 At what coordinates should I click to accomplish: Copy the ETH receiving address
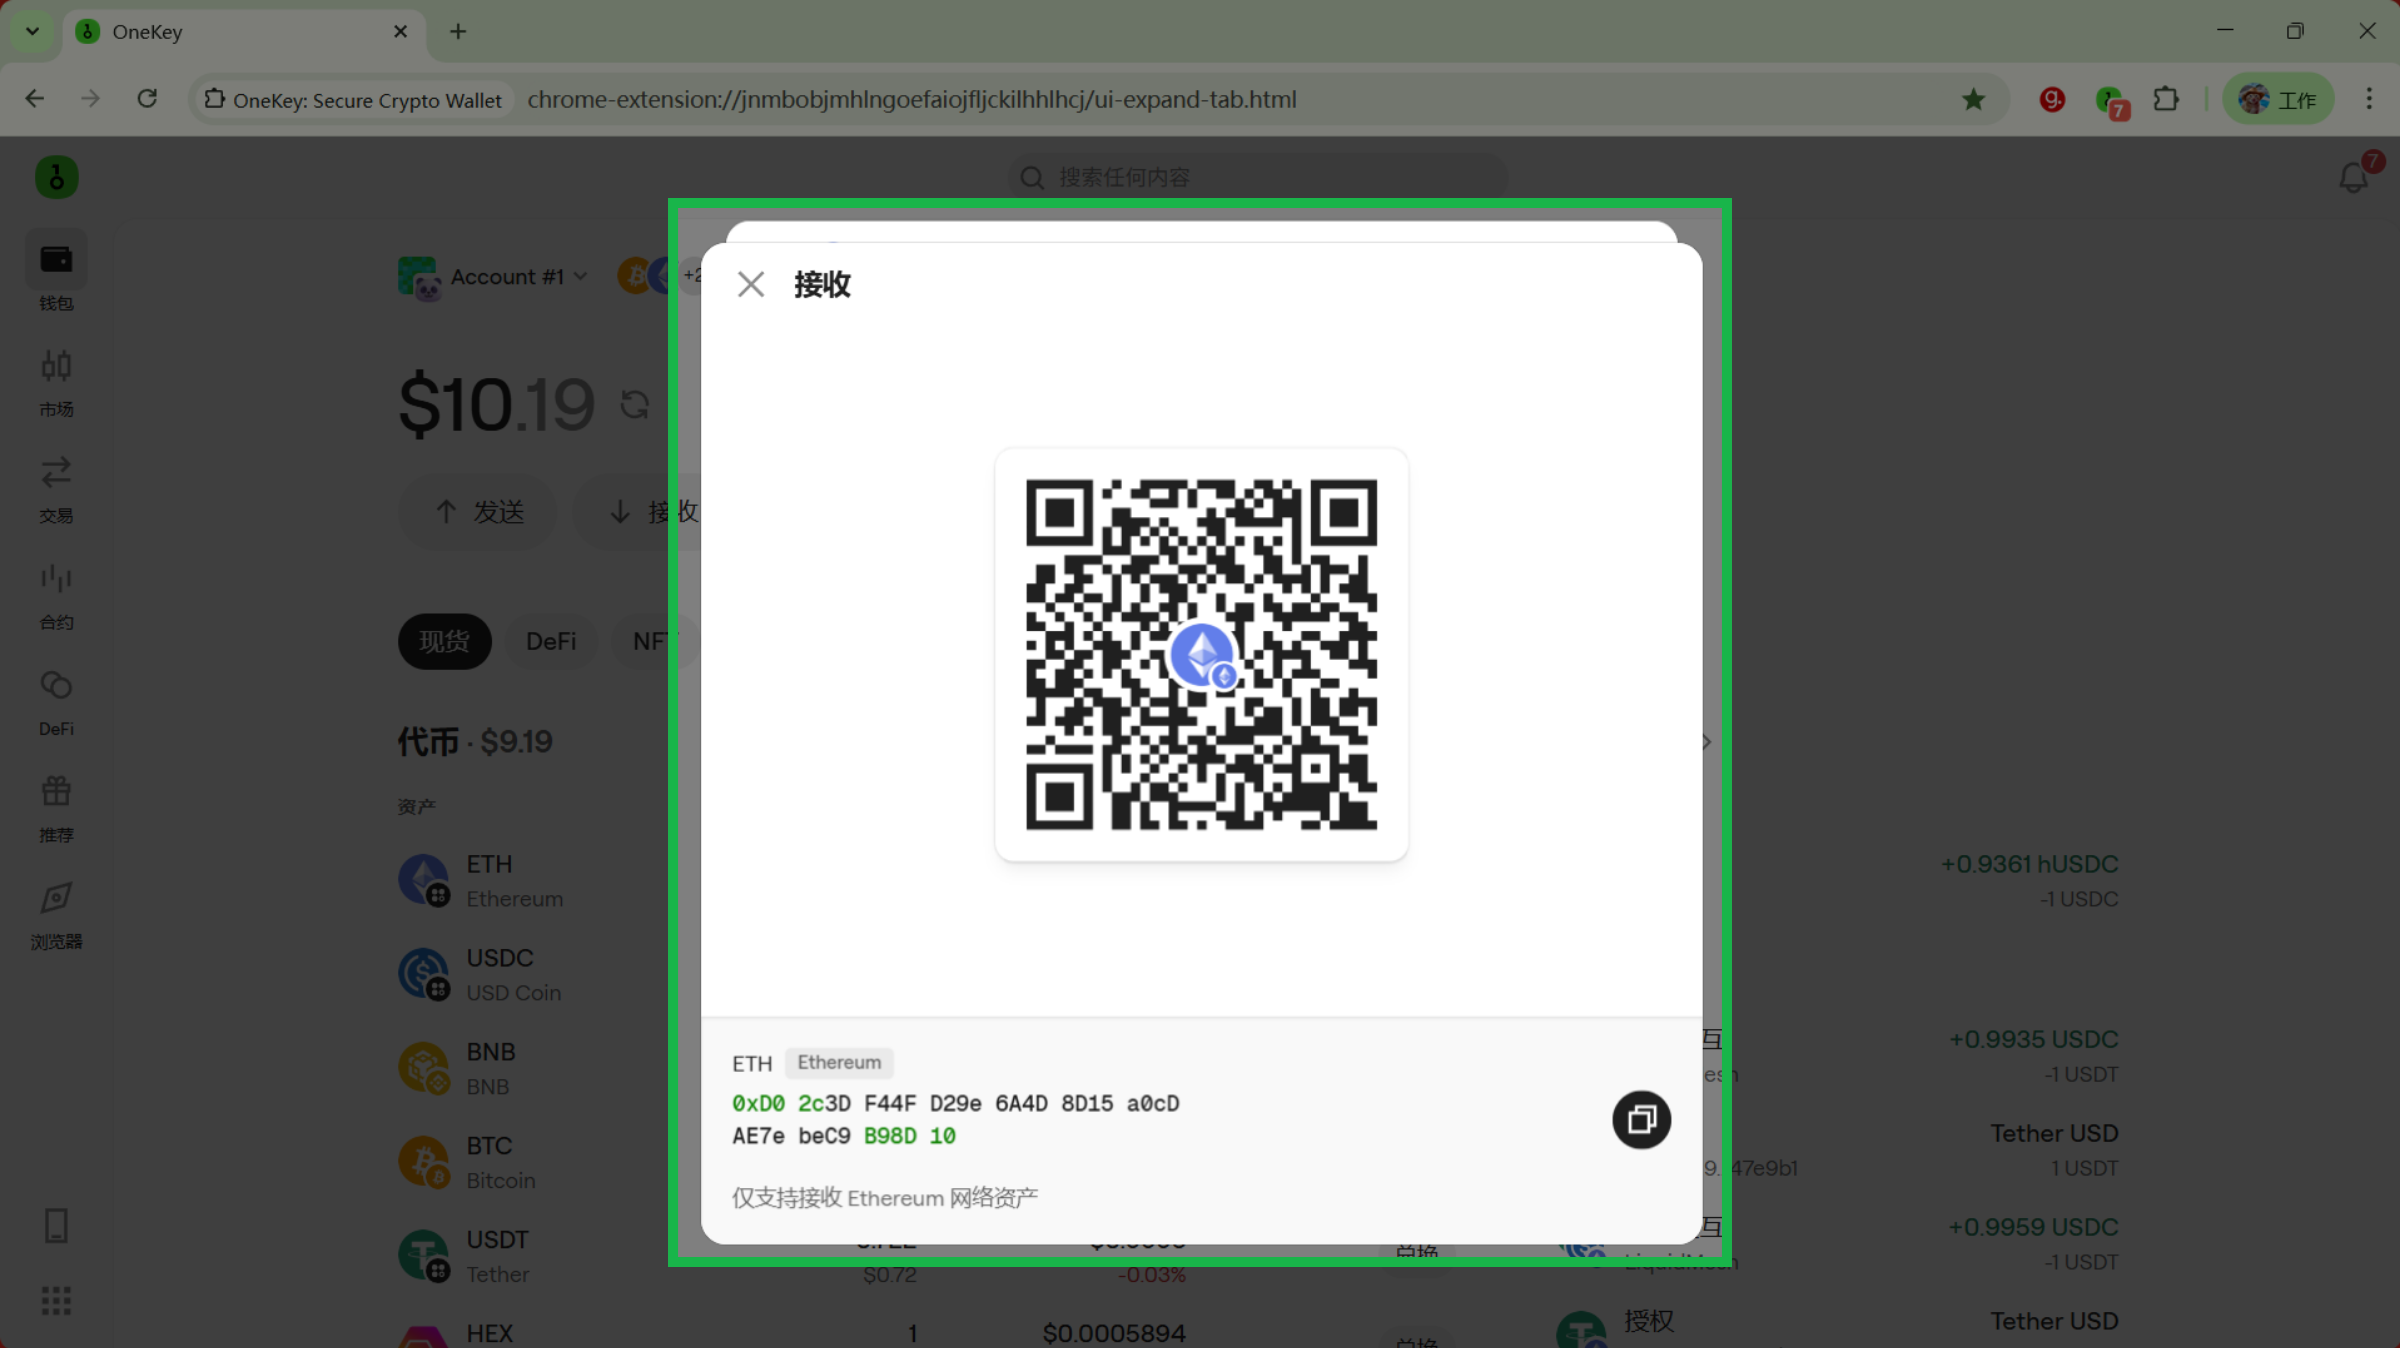coord(1641,1120)
